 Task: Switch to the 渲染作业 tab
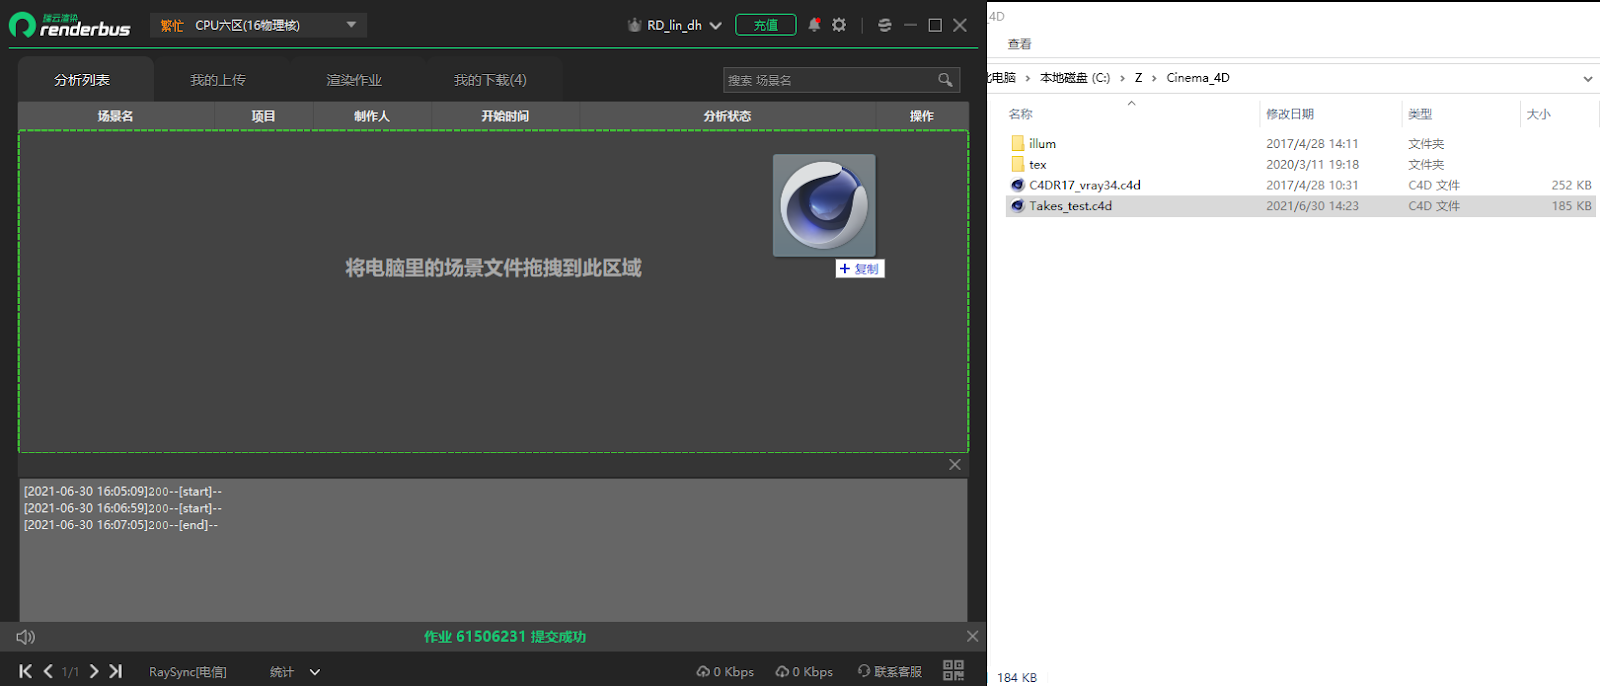(354, 80)
